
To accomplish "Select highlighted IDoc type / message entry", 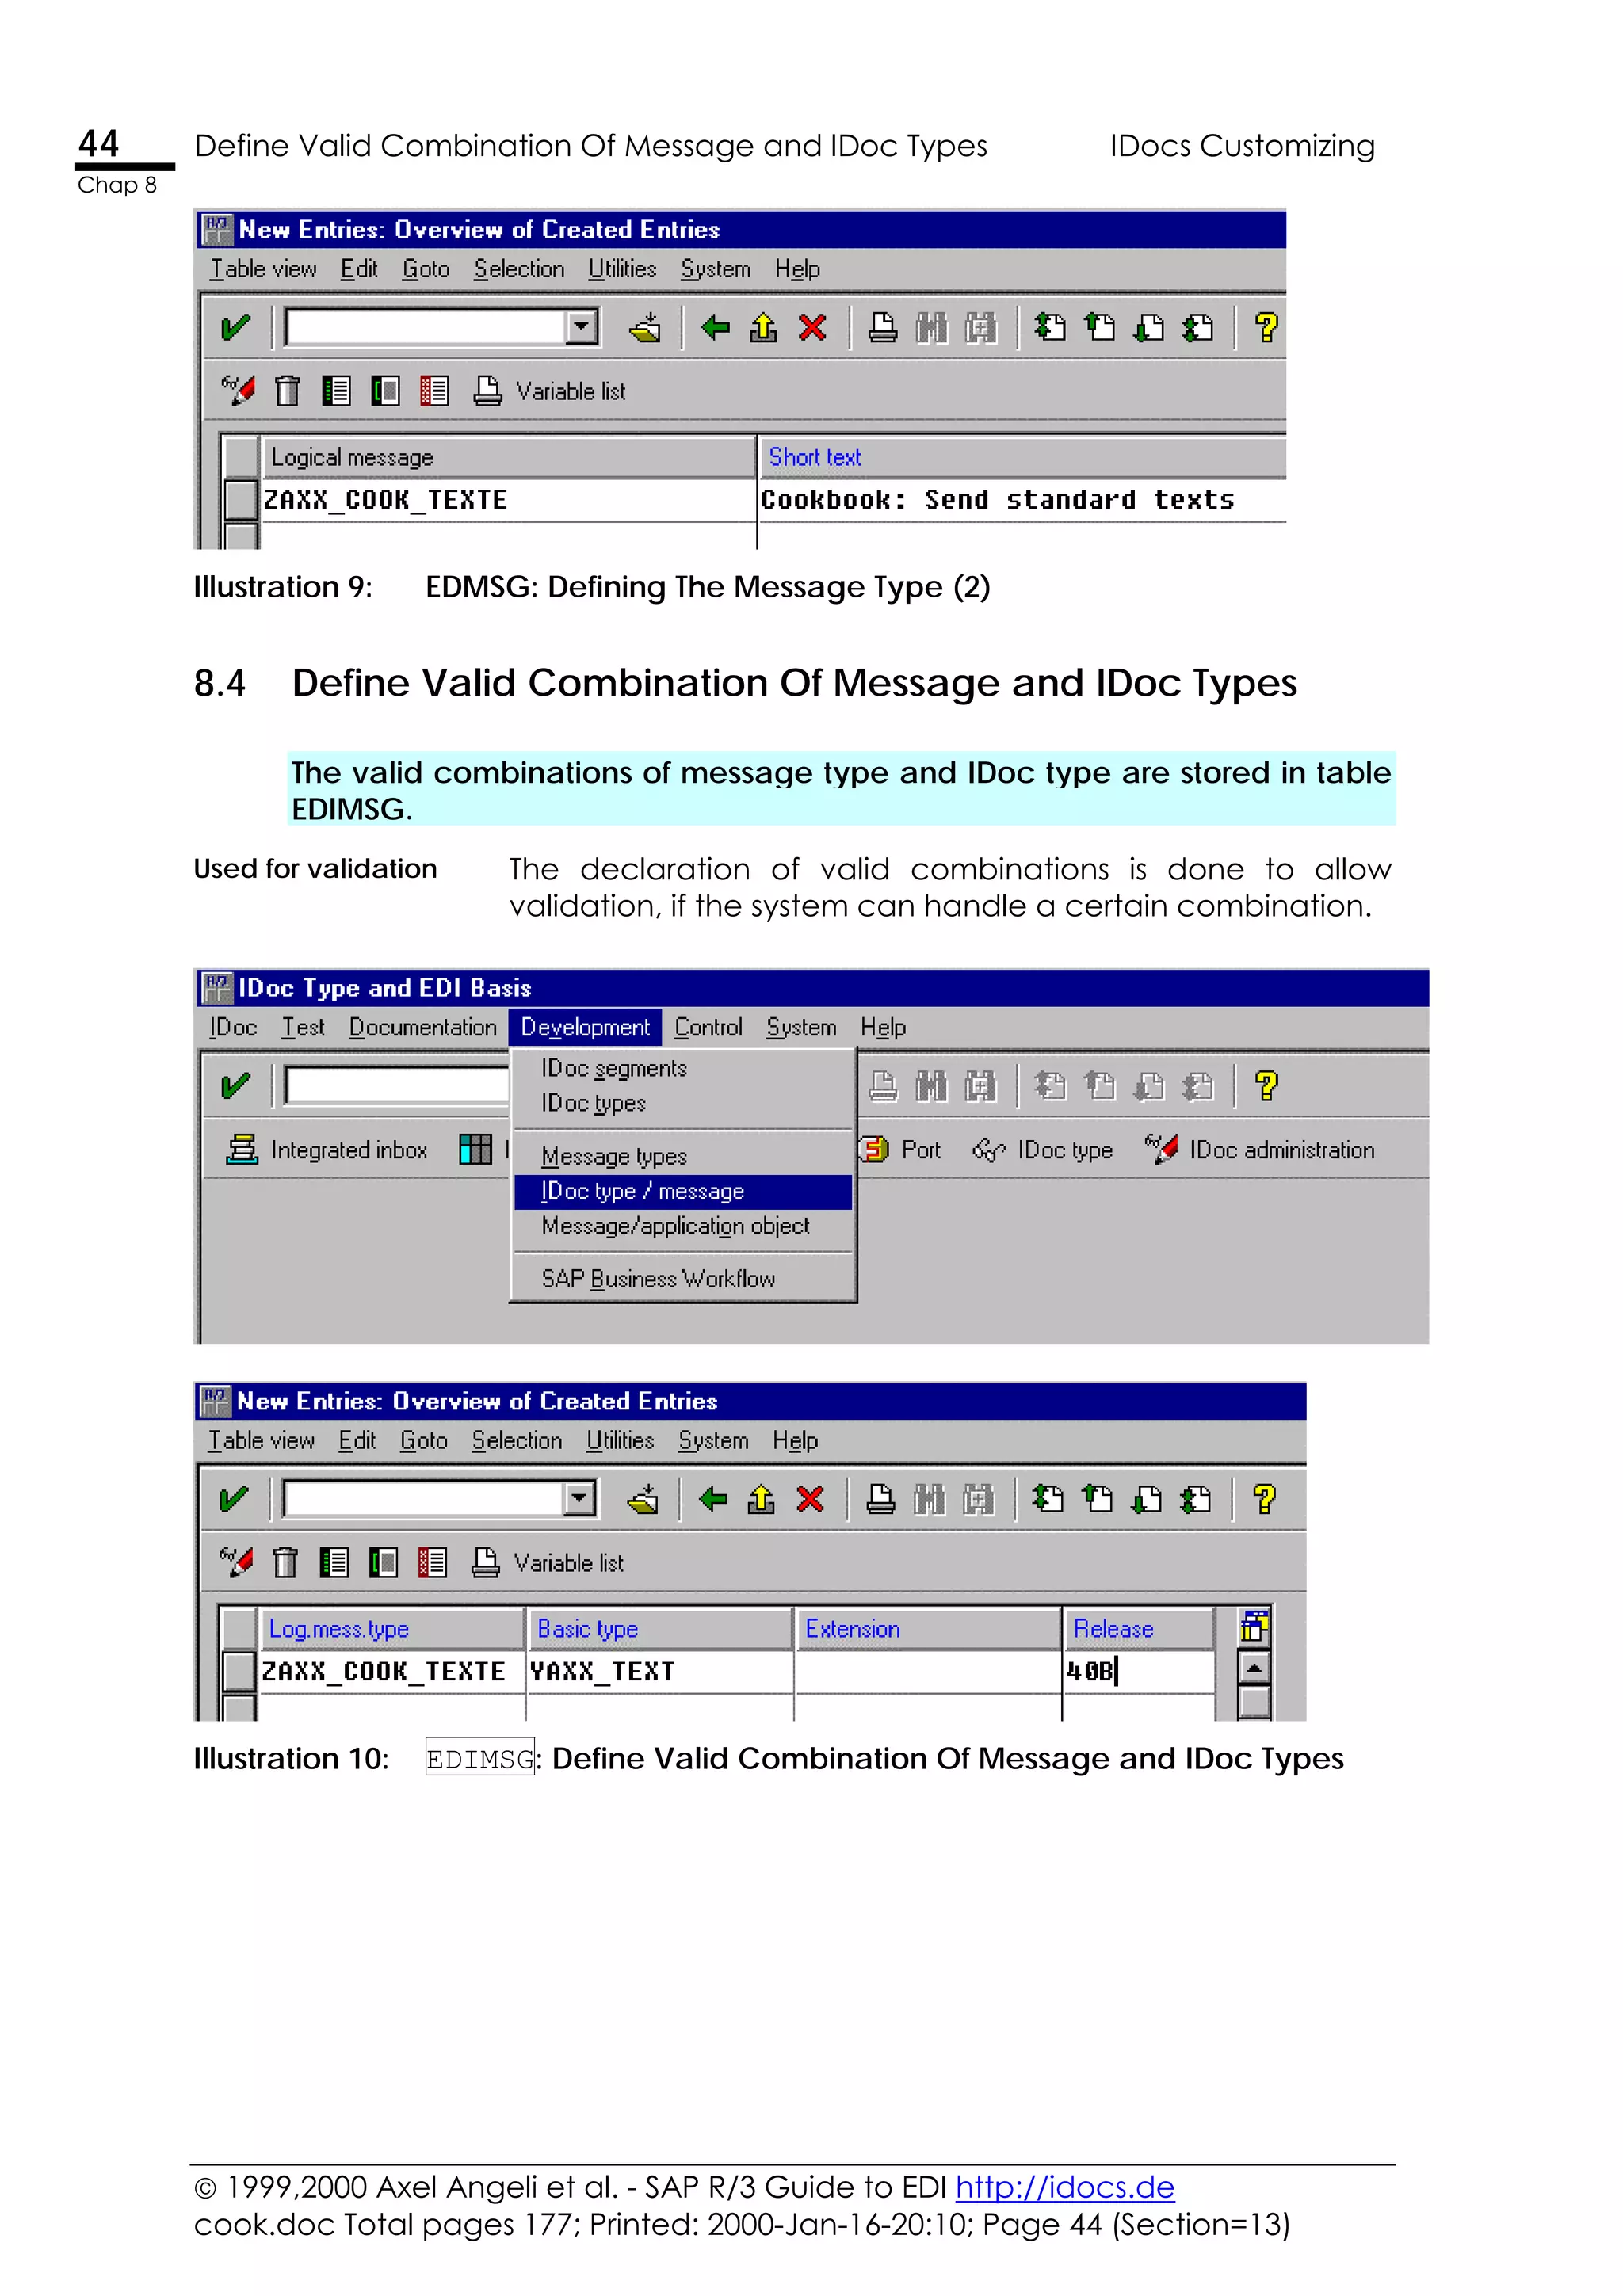I will 683,1191.
